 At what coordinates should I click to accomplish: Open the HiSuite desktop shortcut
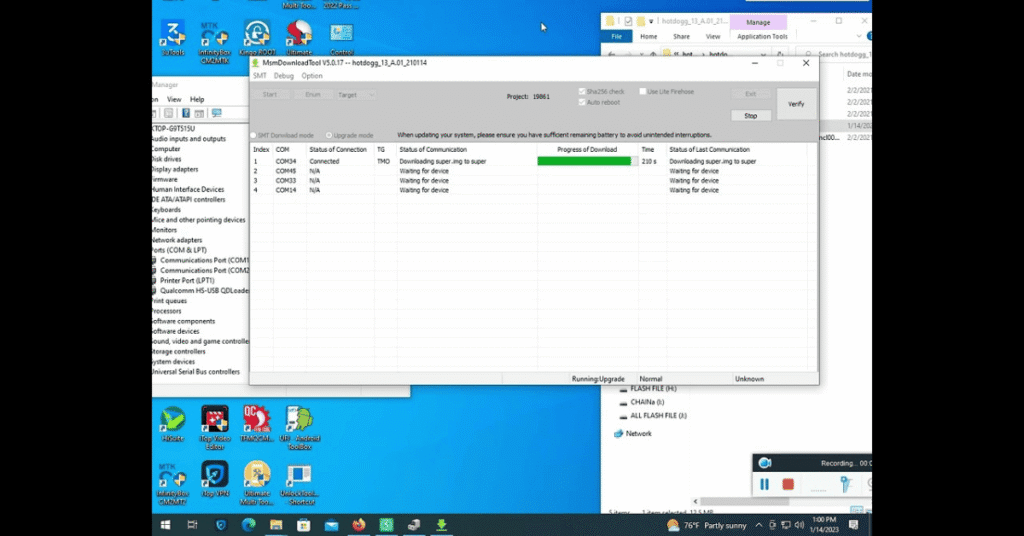pyautogui.click(x=173, y=424)
